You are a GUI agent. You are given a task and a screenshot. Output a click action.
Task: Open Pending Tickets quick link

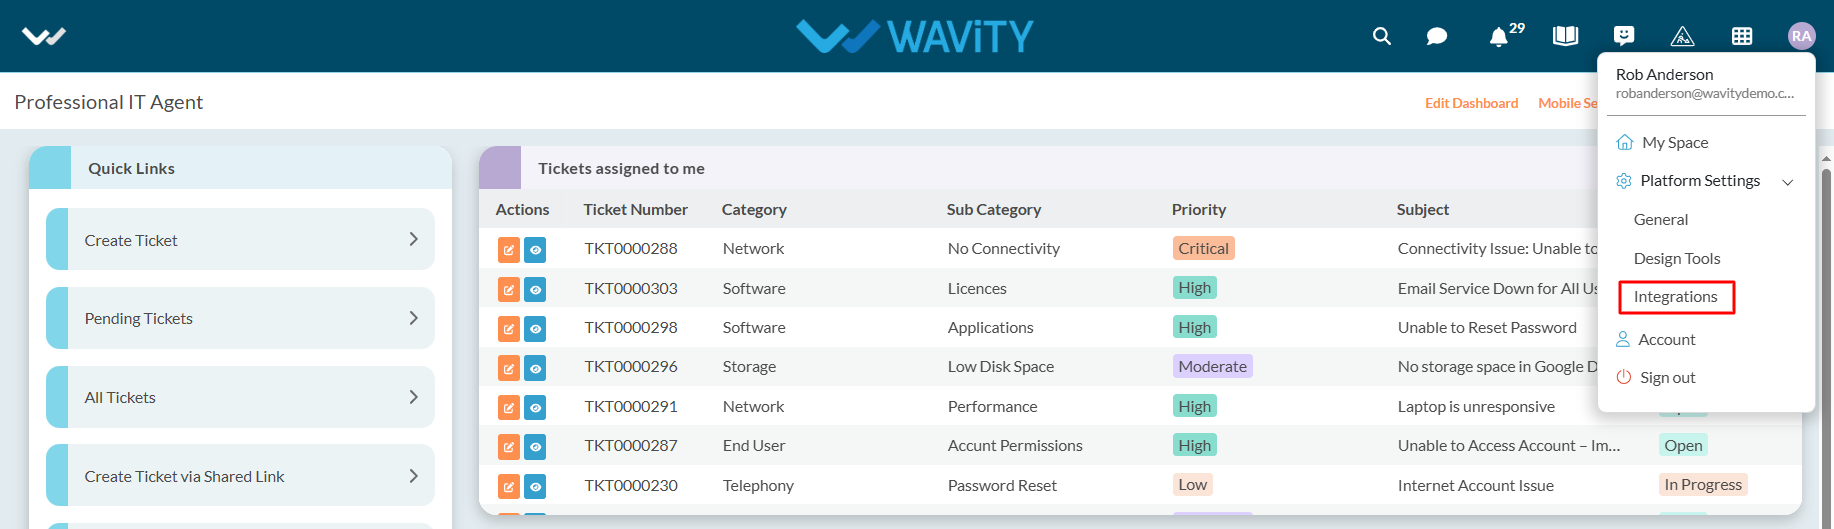point(240,318)
